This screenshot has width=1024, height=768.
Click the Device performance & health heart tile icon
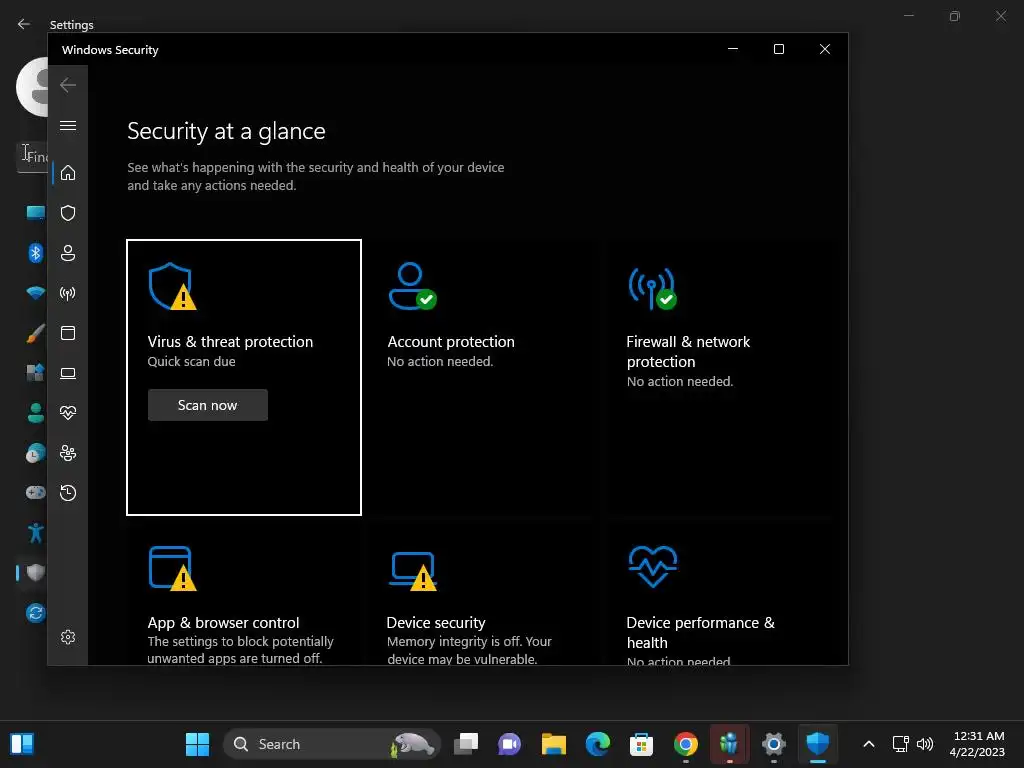pos(652,567)
